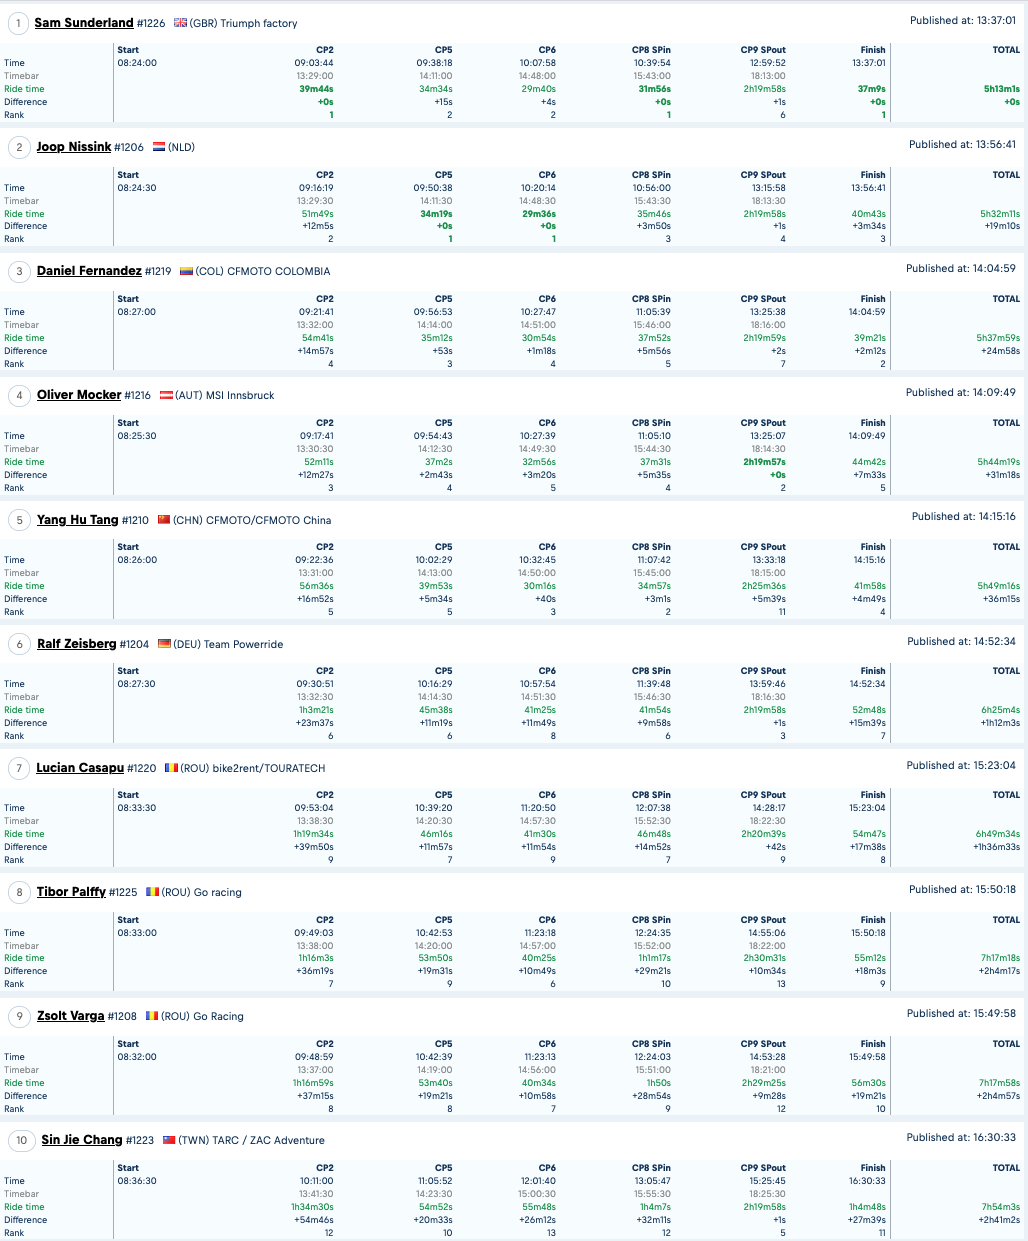Screen dimensions: 1028x1241
Task: Click the position 10 rank badge
Action: tap(21, 1140)
